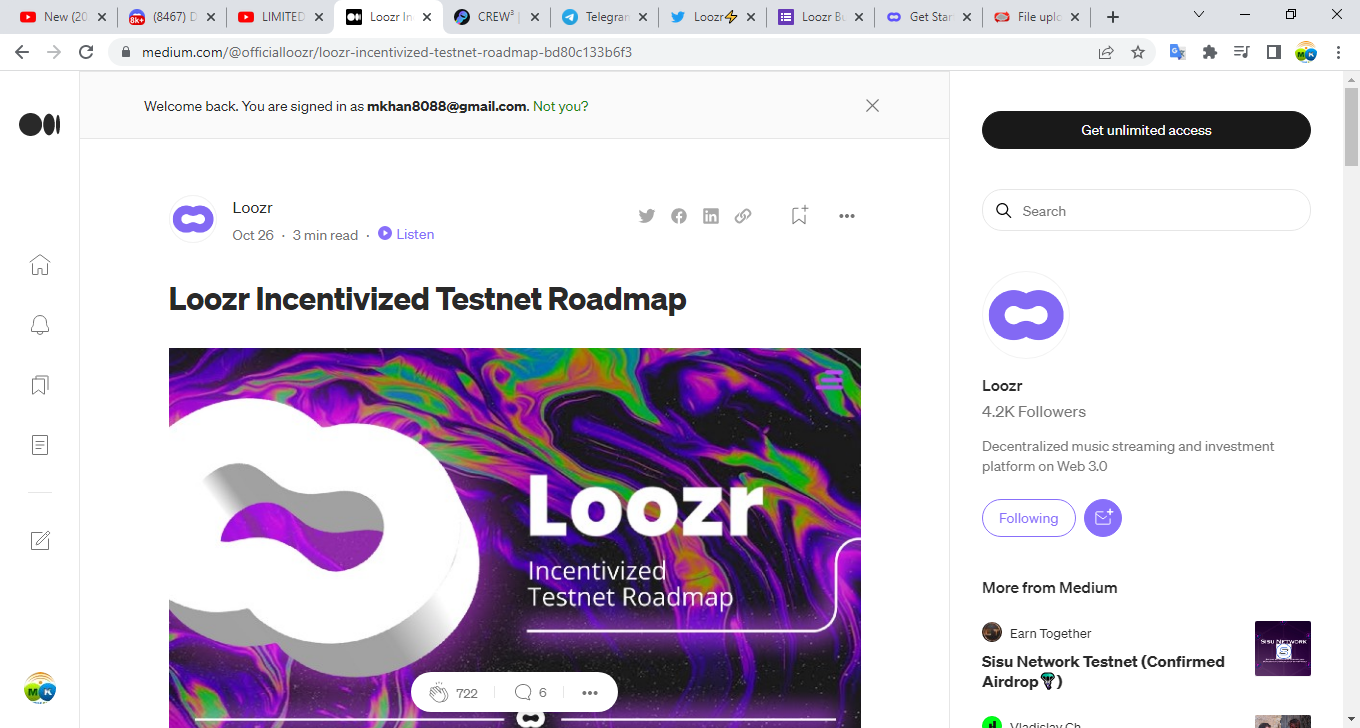Image resolution: width=1360 pixels, height=728 pixels.
Task: Open media controls in Chrome toolbar
Action: pyautogui.click(x=1242, y=52)
